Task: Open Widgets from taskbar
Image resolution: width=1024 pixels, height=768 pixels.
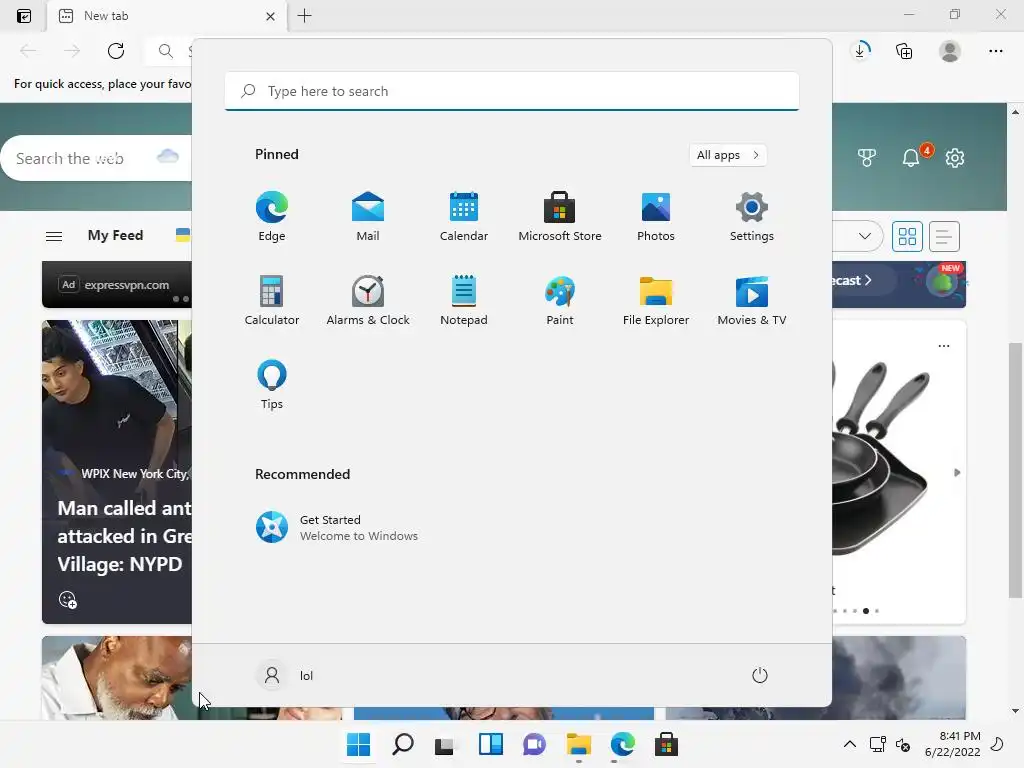Action: (x=490, y=744)
